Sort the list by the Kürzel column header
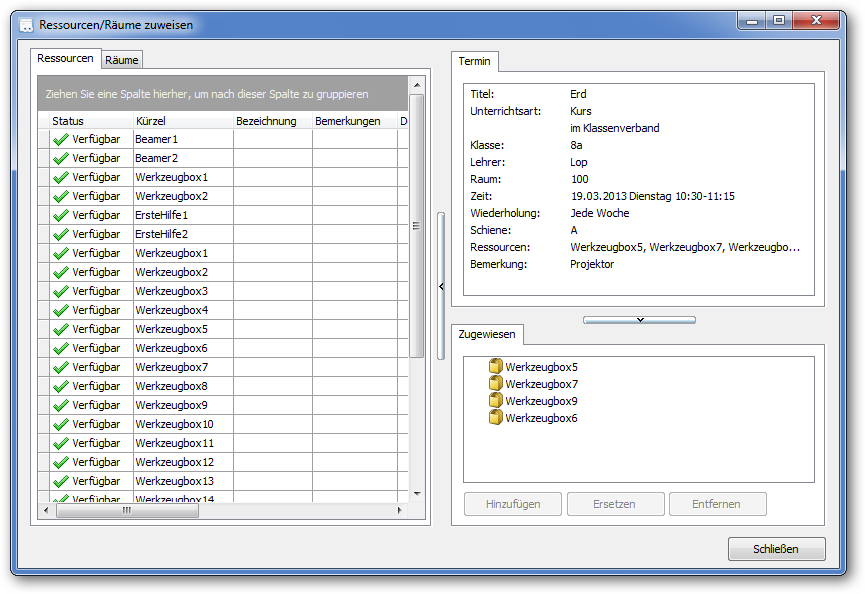865x594 pixels. (x=182, y=121)
